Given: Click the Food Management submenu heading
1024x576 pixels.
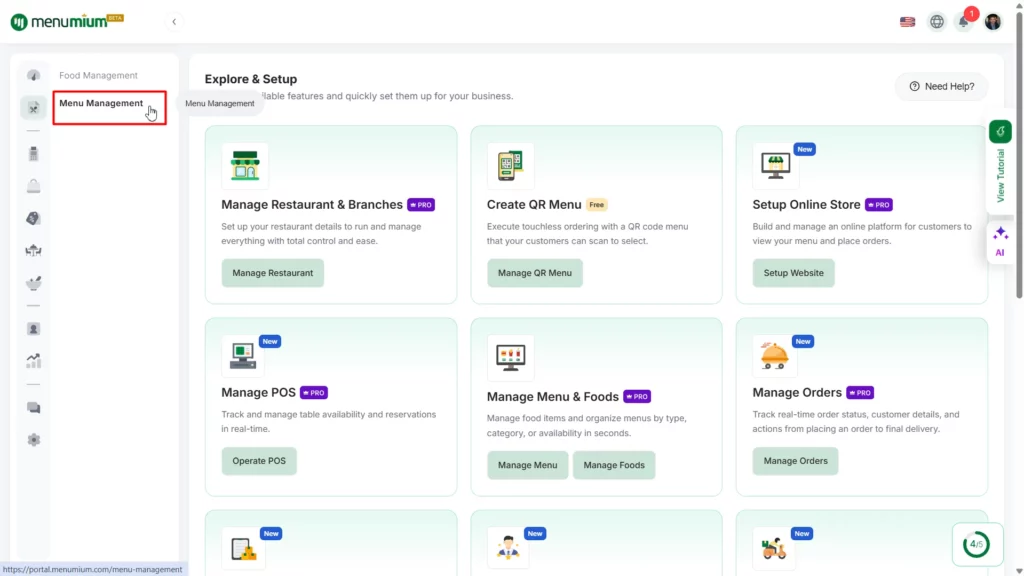Looking at the screenshot, I should click(x=98, y=75).
